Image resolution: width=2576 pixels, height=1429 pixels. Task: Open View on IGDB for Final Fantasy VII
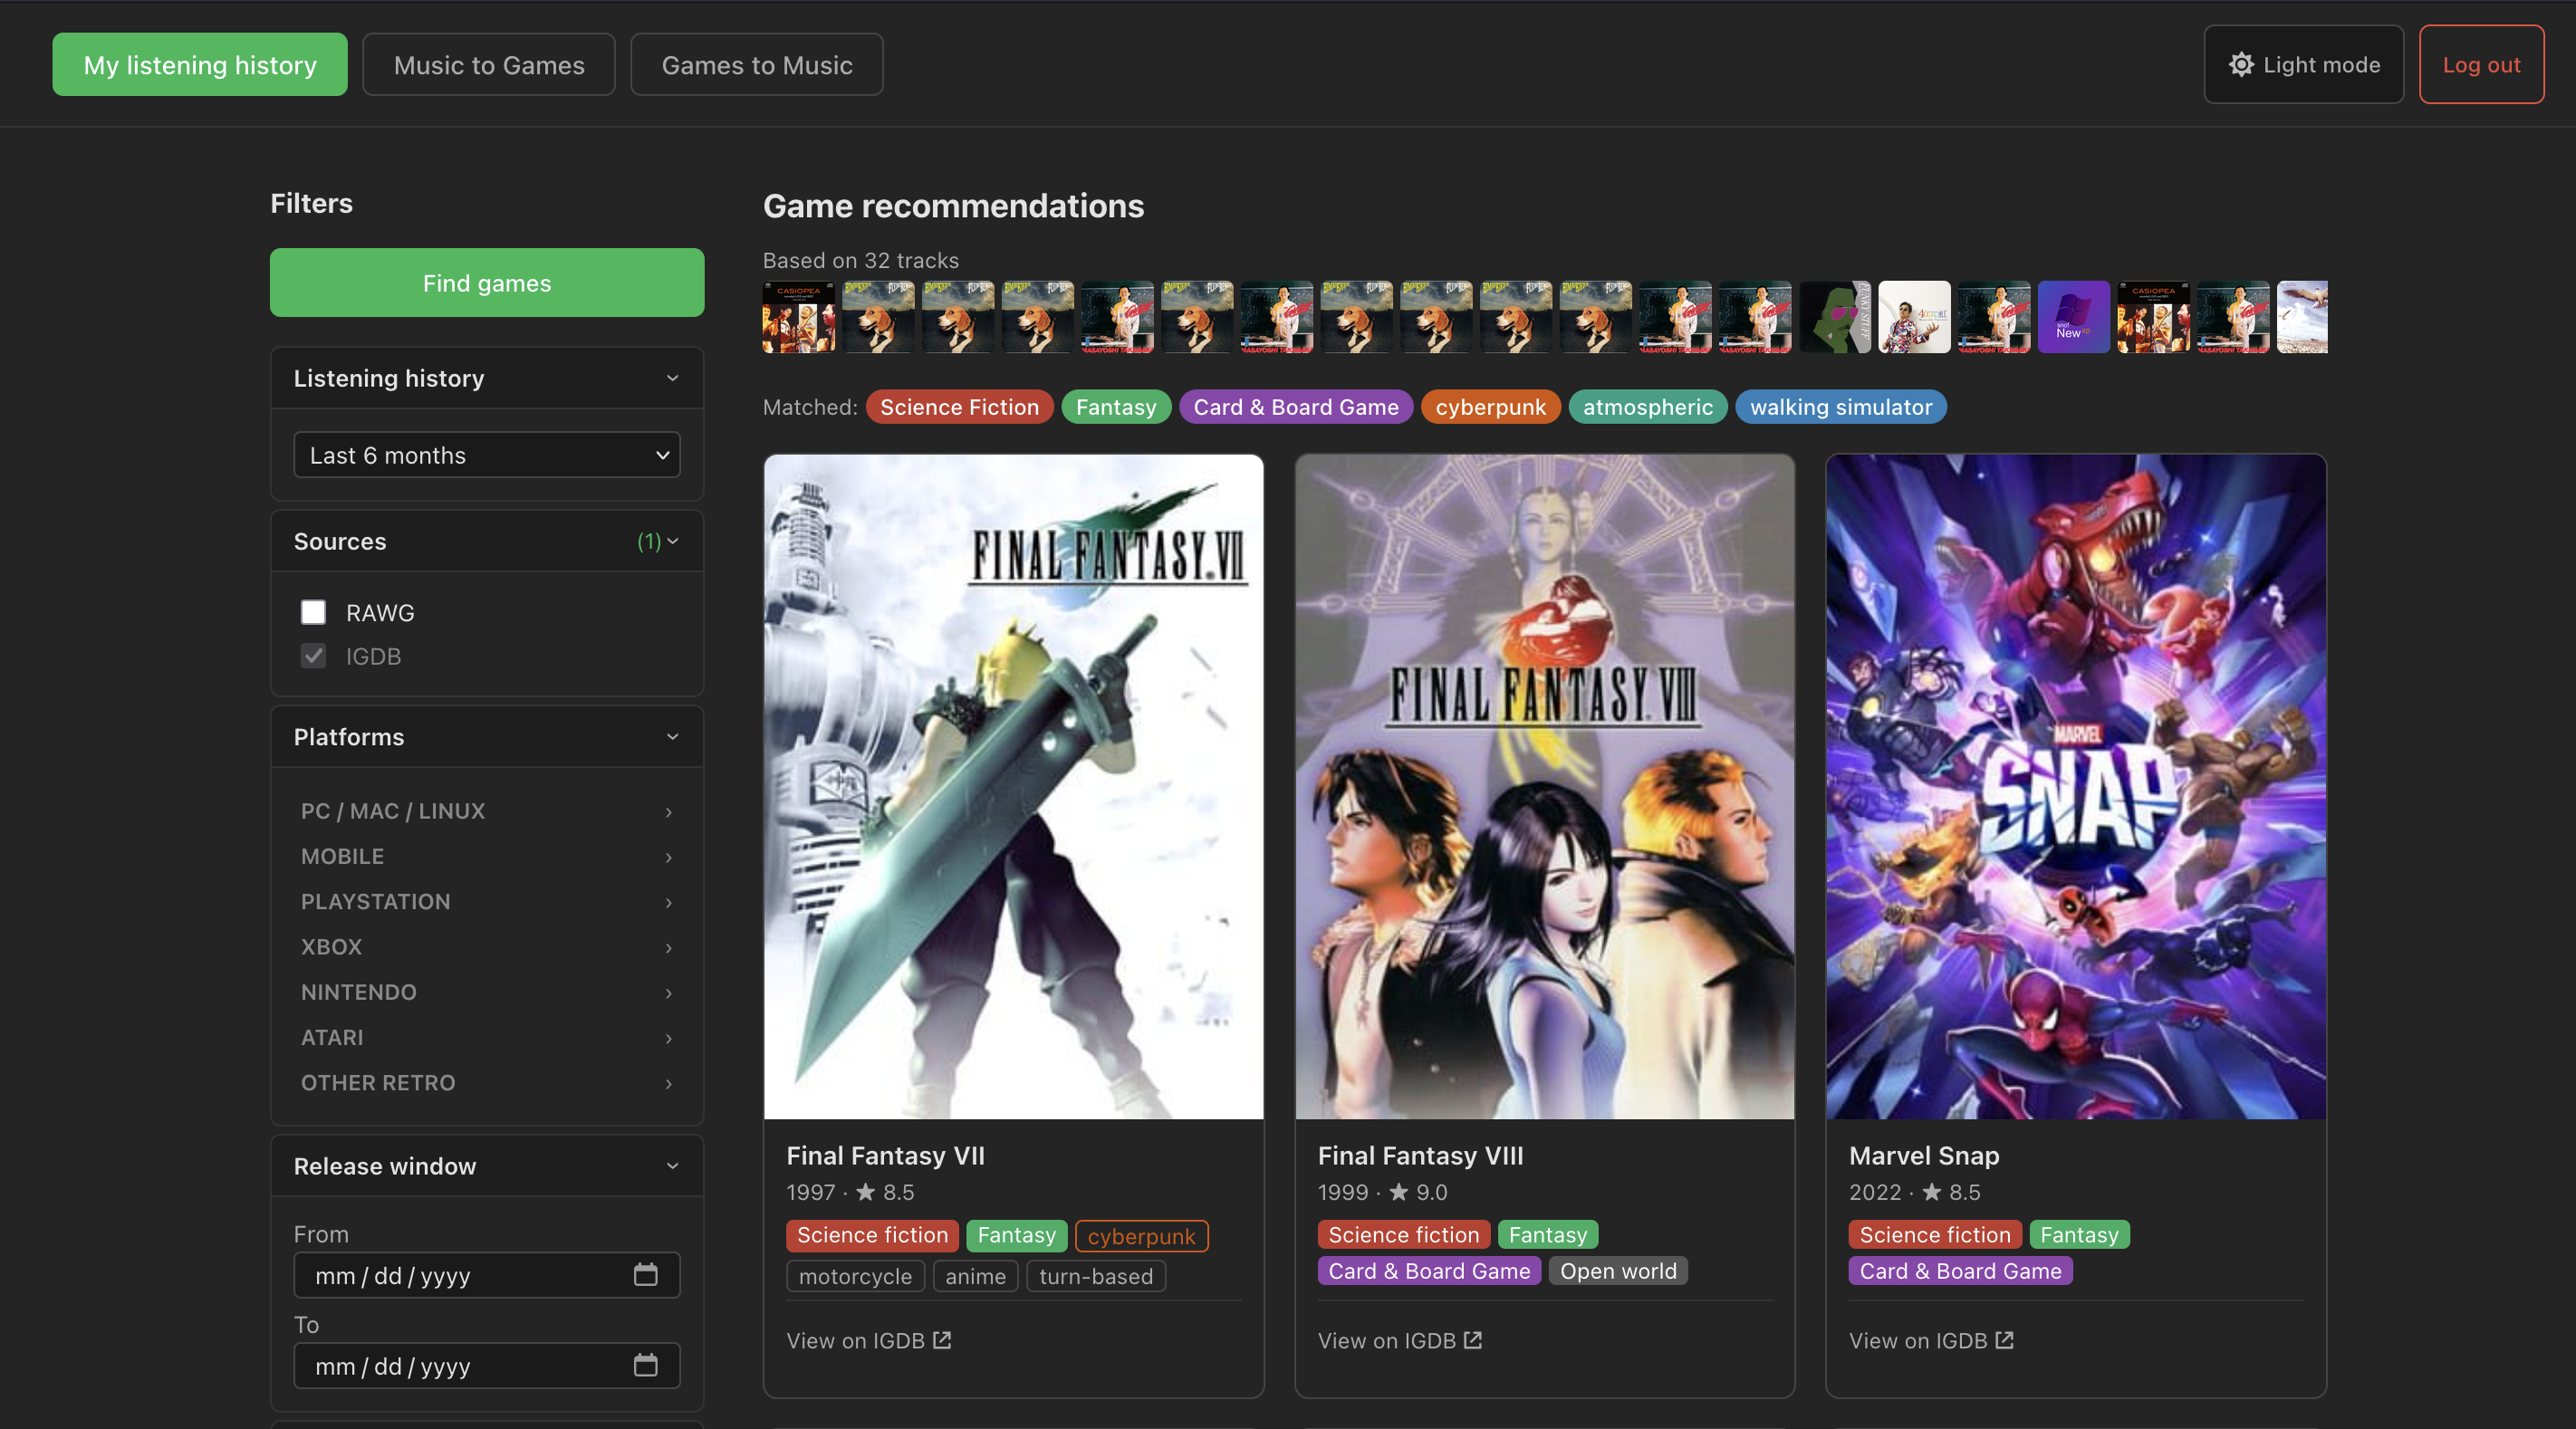point(868,1340)
